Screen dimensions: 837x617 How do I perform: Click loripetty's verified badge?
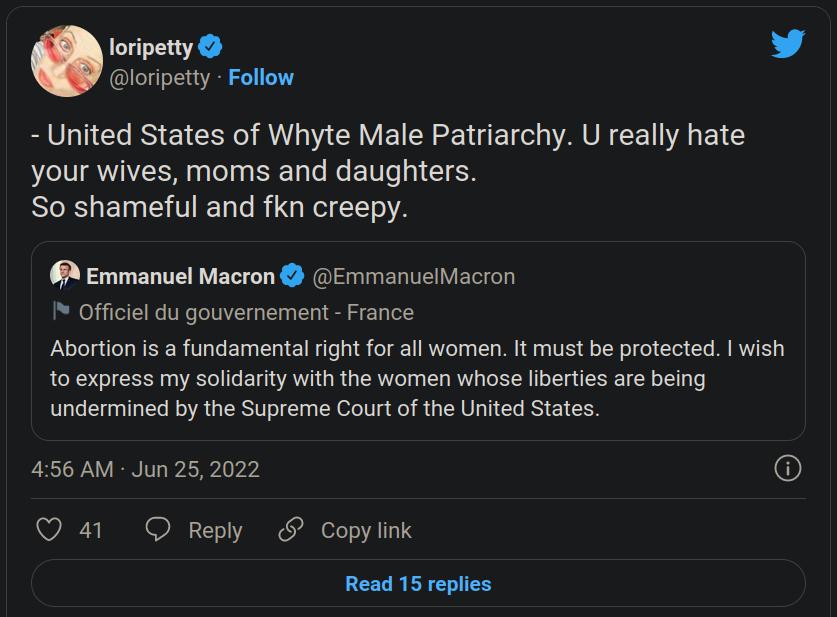[210, 46]
